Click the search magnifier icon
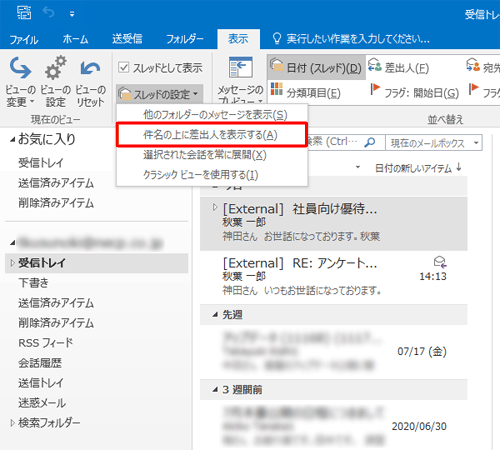The image size is (500, 450). click(x=369, y=143)
